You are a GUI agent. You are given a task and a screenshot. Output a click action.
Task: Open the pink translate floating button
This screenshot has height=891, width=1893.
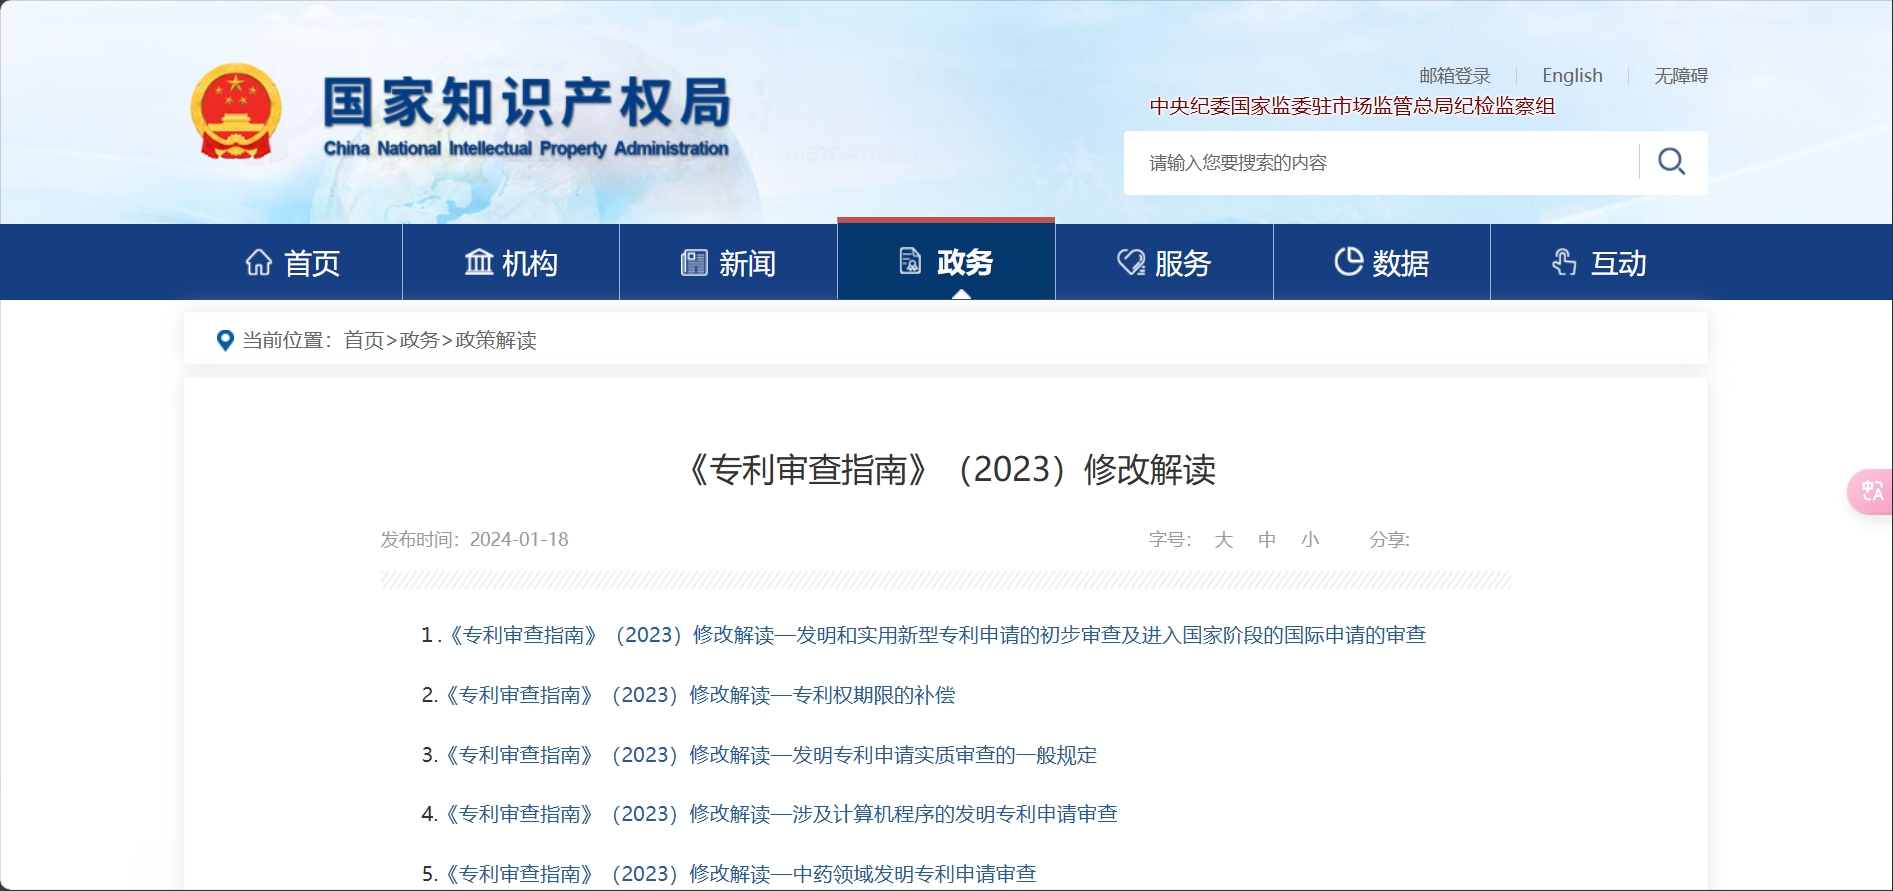1870,491
